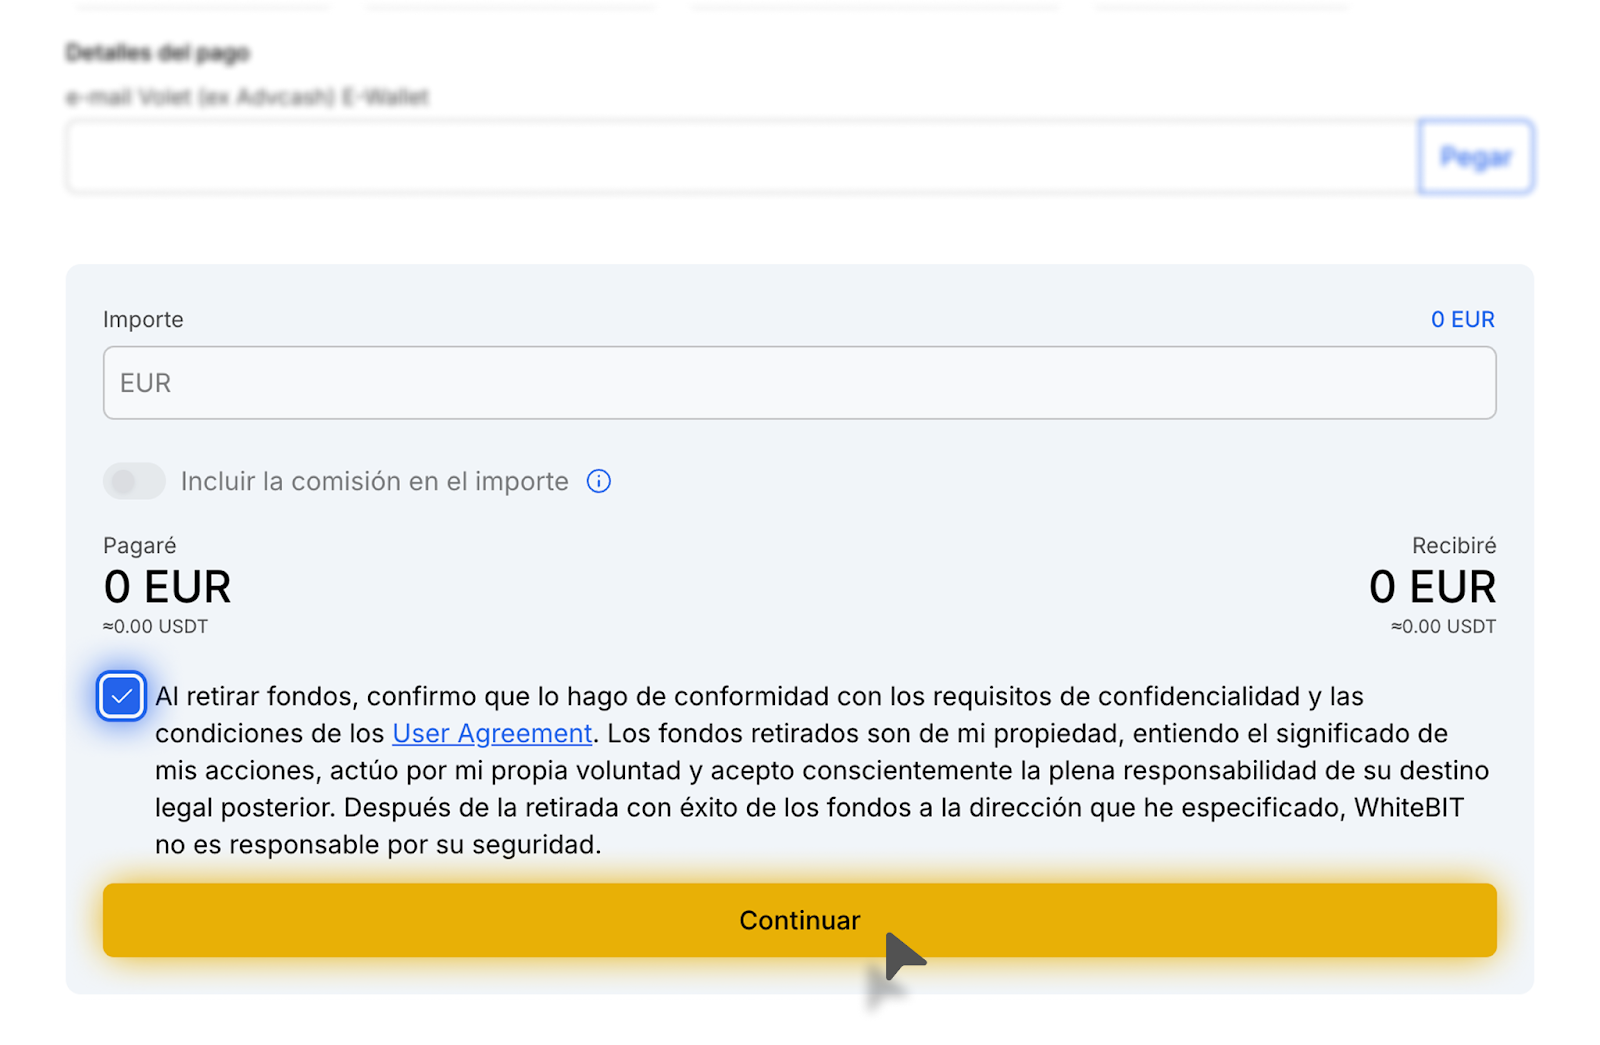This screenshot has width=1600, height=1045.
Task: Open the User Agreement link
Action: (x=492, y=733)
